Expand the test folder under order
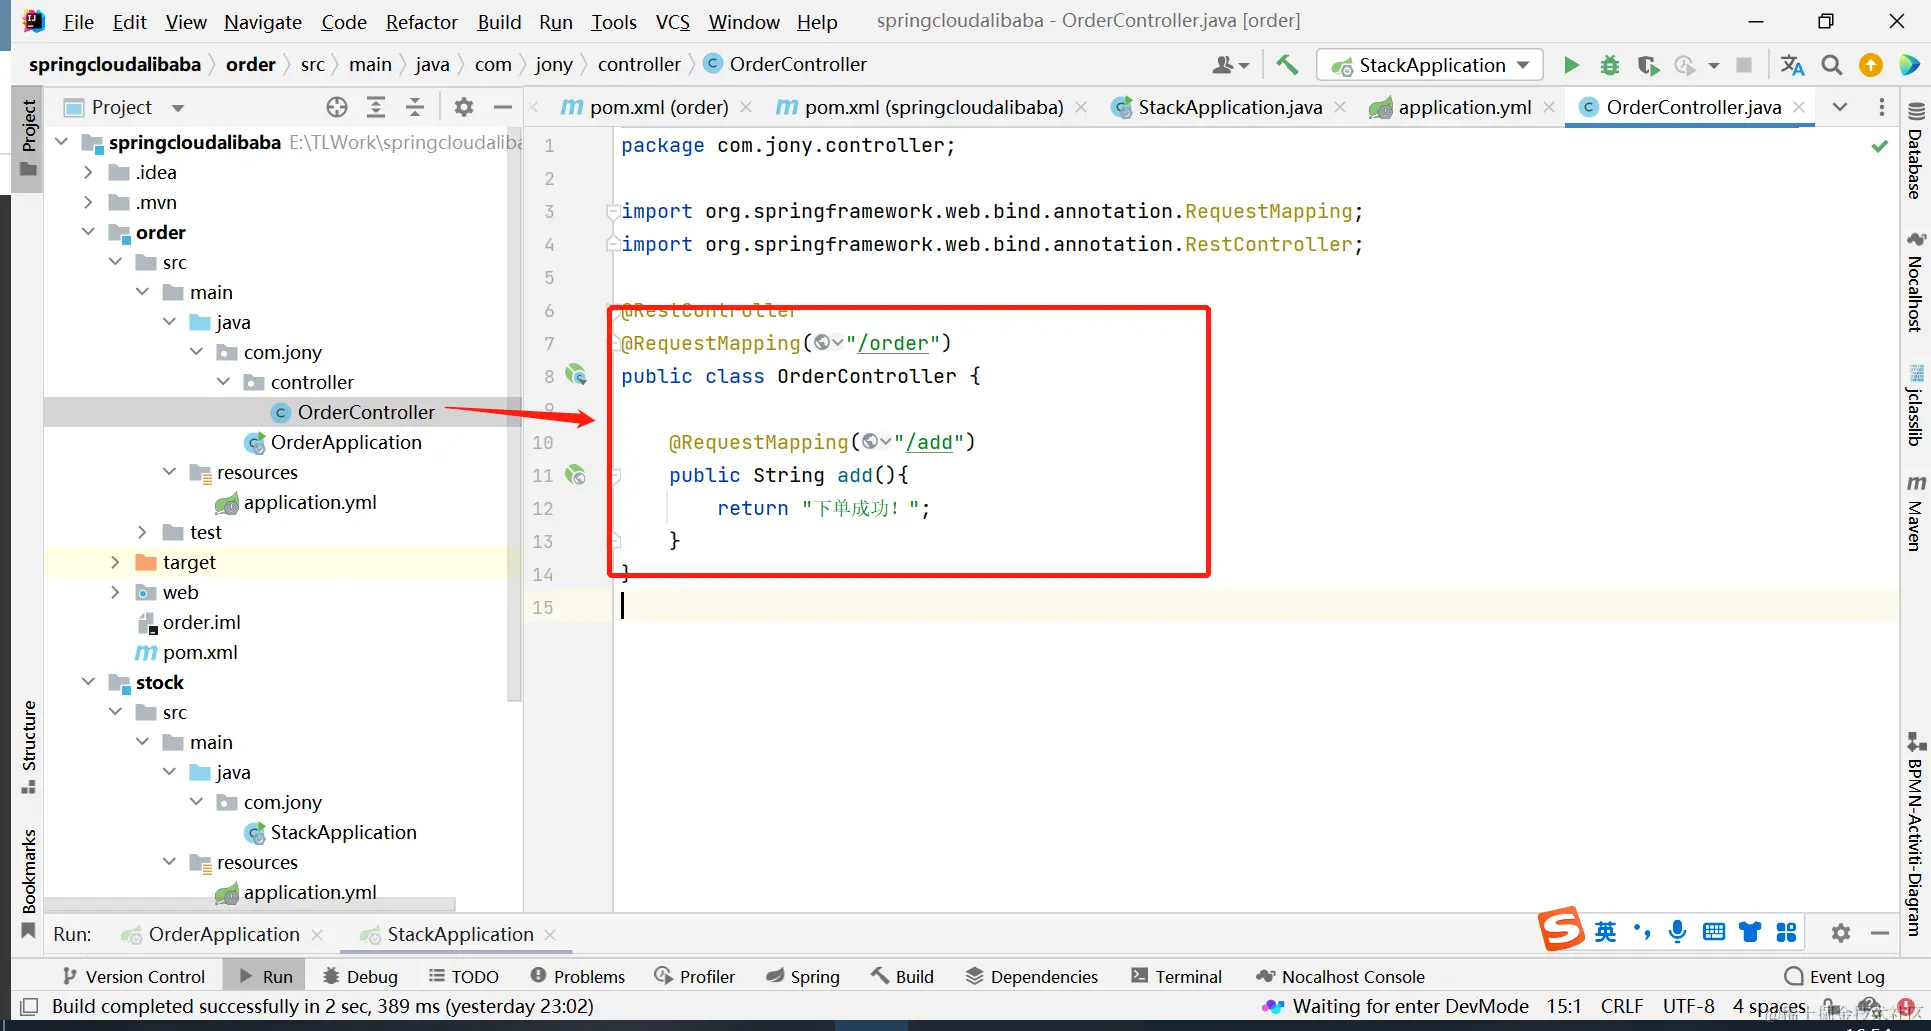This screenshot has height=1031, width=1931. 142,532
